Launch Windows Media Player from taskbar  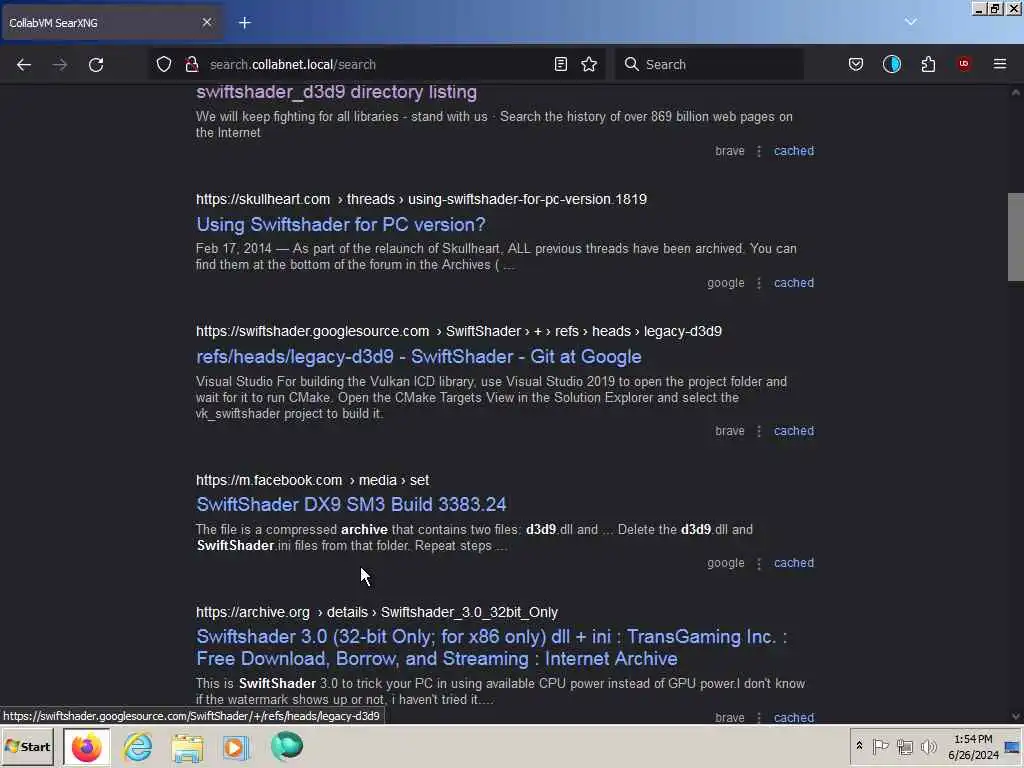coord(236,746)
